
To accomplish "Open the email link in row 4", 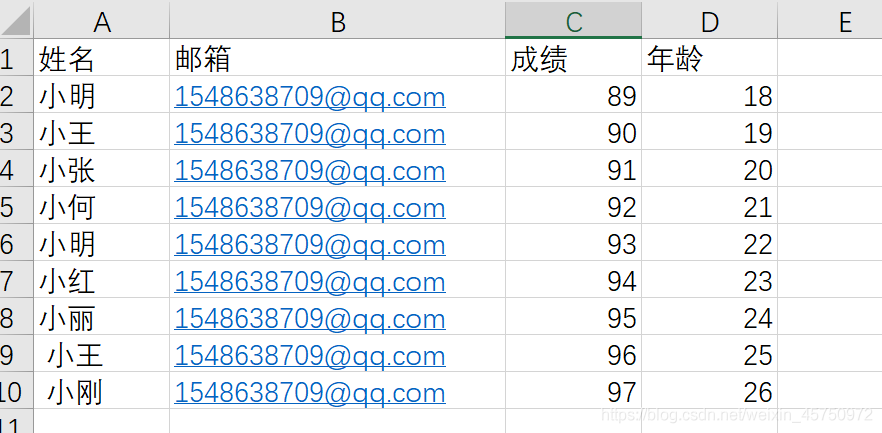I will point(310,171).
